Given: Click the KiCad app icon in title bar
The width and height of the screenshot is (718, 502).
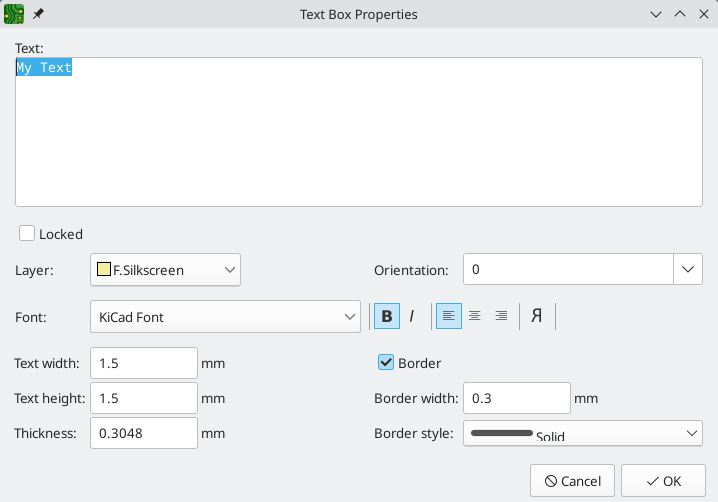Looking at the screenshot, I should click(14, 14).
